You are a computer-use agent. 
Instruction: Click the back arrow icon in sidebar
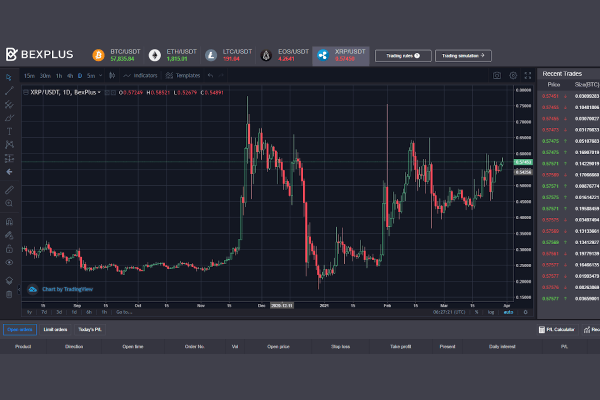[9, 172]
